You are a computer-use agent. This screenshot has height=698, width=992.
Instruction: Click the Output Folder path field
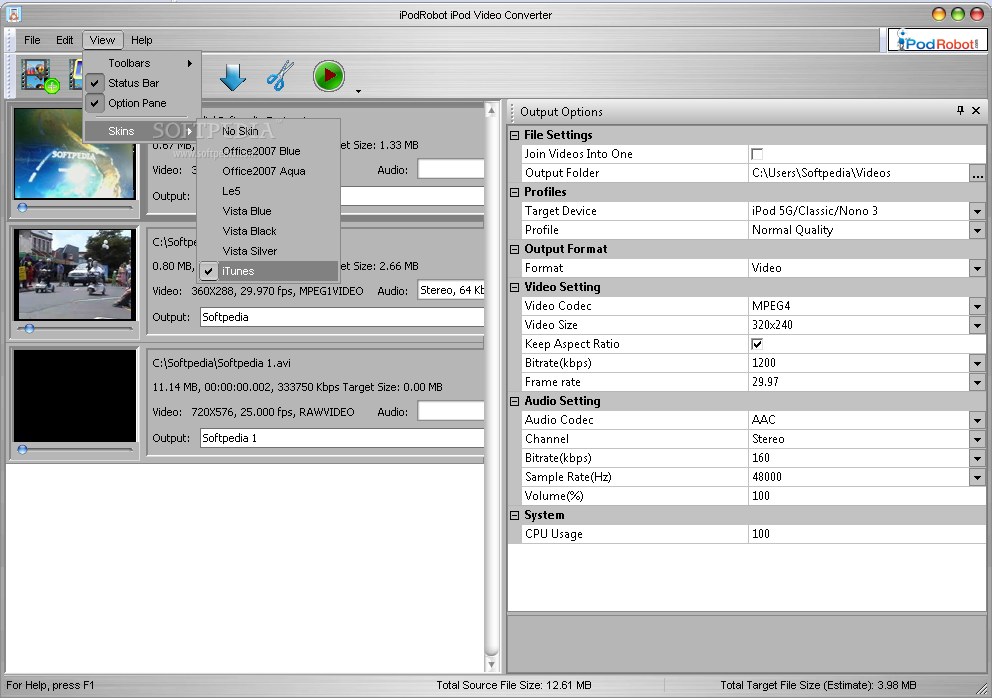(x=859, y=173)
